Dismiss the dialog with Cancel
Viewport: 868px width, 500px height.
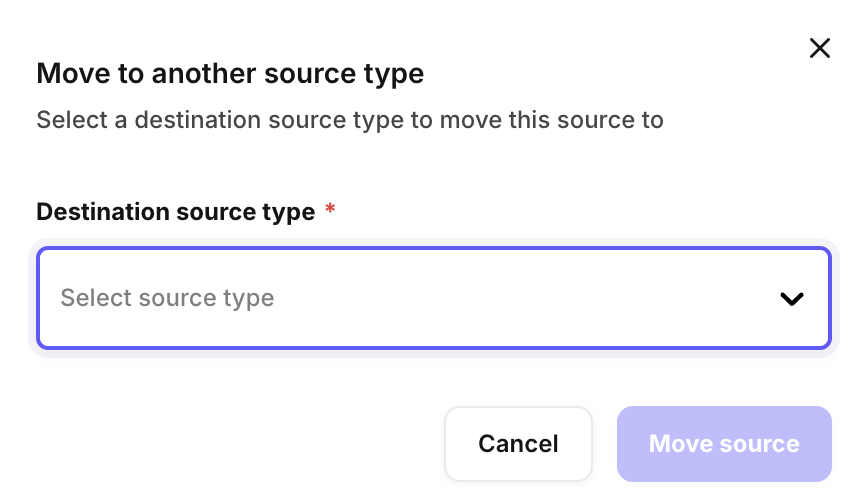click(518, 444)
